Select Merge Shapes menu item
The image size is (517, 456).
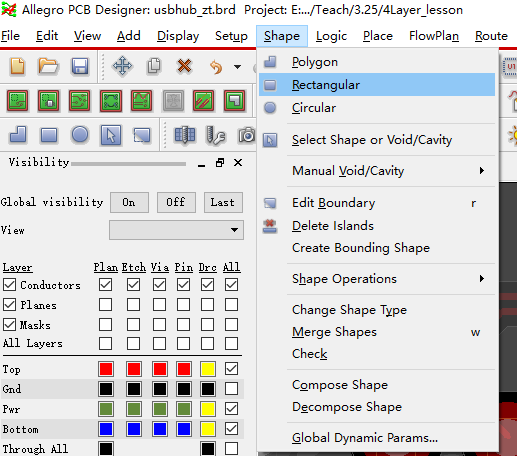(377, 332)
